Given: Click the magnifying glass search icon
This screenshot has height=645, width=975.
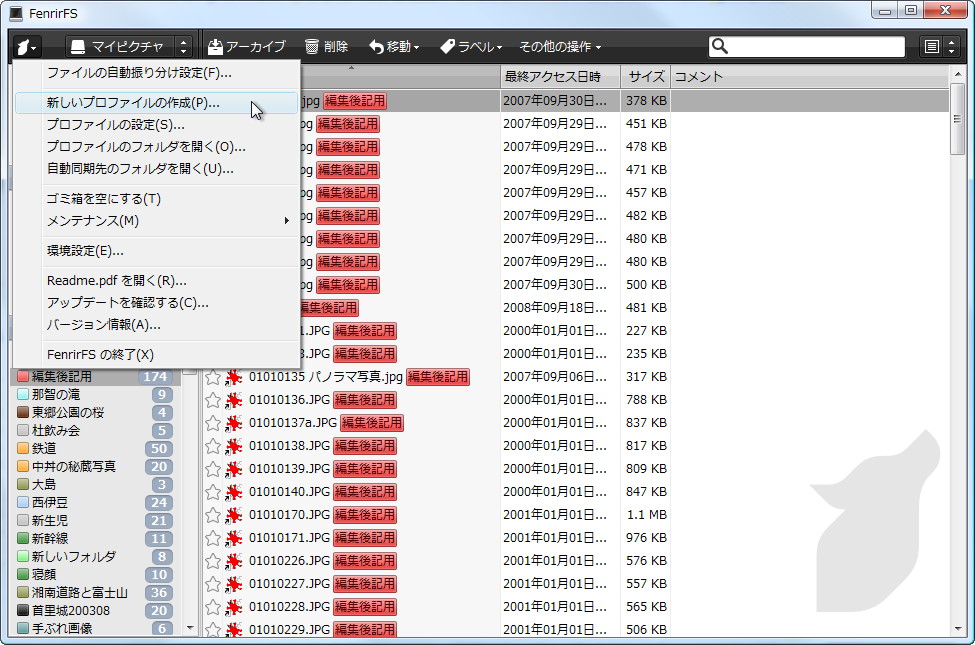Looking at the screenshot, I should coord(722,45).
